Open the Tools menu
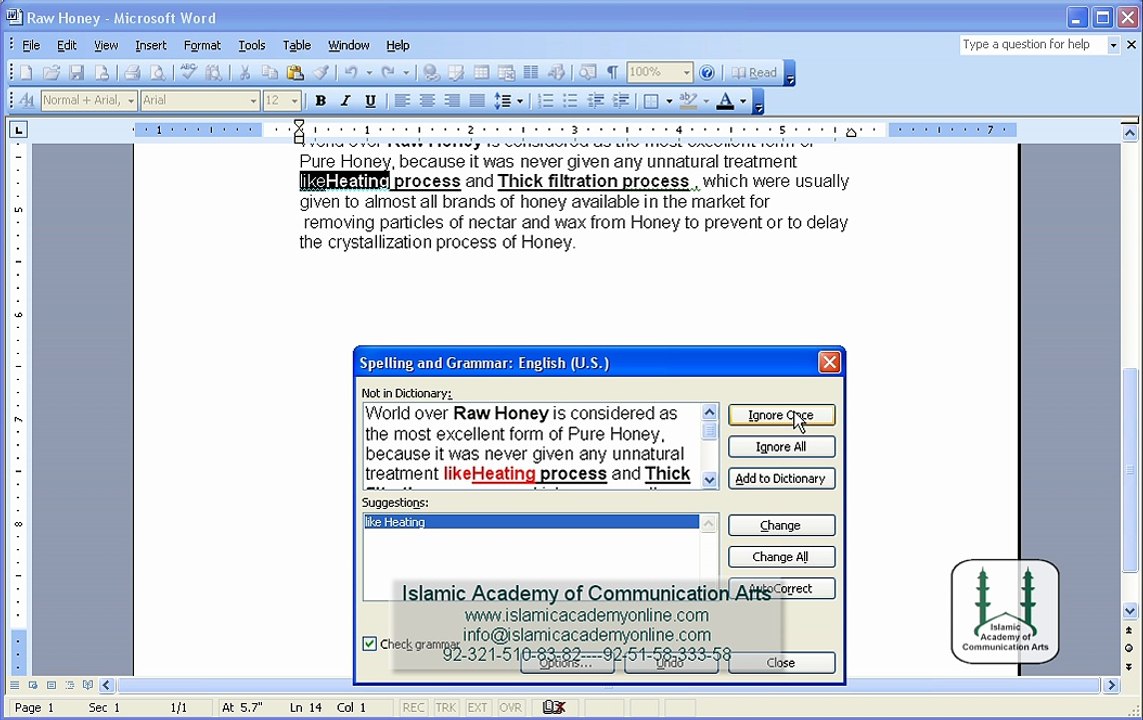The width and height of the screenshot is (1143, 720). 251,45
